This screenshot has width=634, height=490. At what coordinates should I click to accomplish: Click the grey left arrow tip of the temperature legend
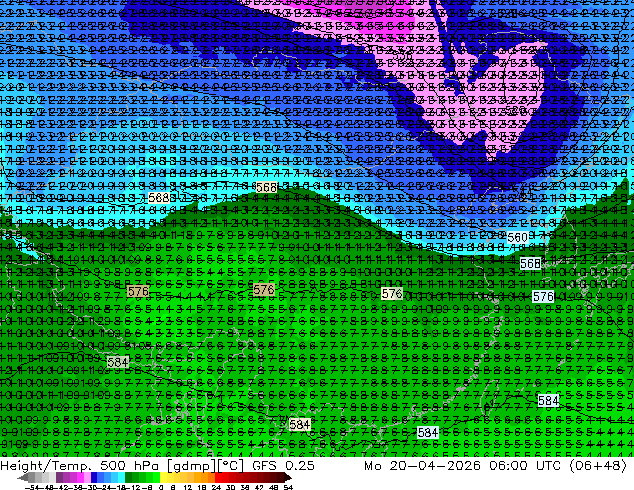coord(23,478)
